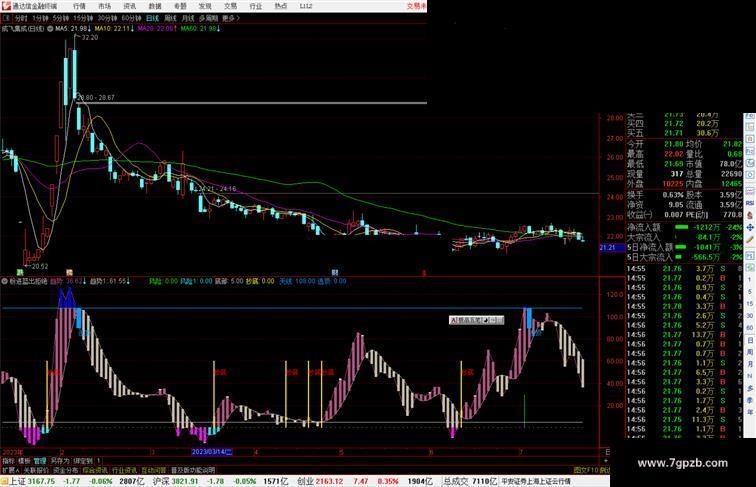Expand the 扩展 panel toggle
The image size is (756, 487).
coord(10,470)
